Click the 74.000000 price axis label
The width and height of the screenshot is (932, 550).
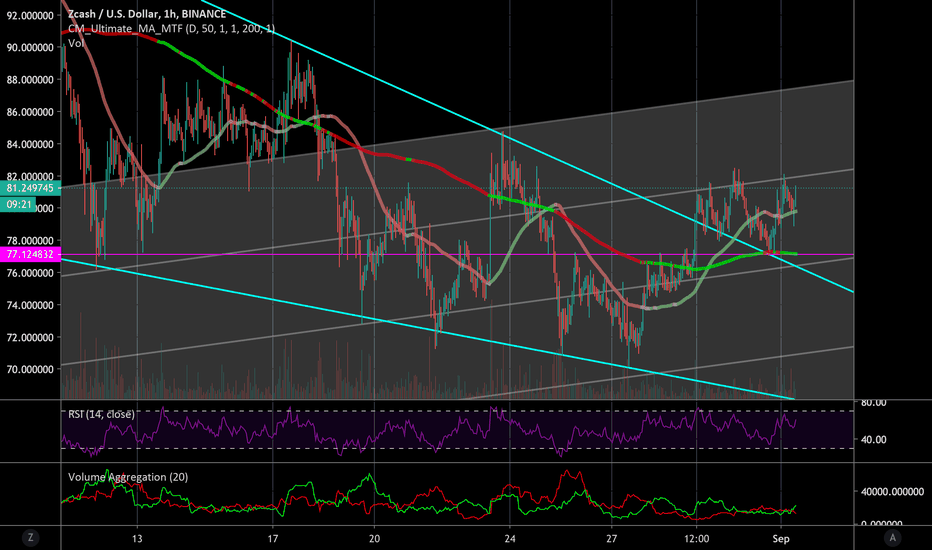[30, 305]
